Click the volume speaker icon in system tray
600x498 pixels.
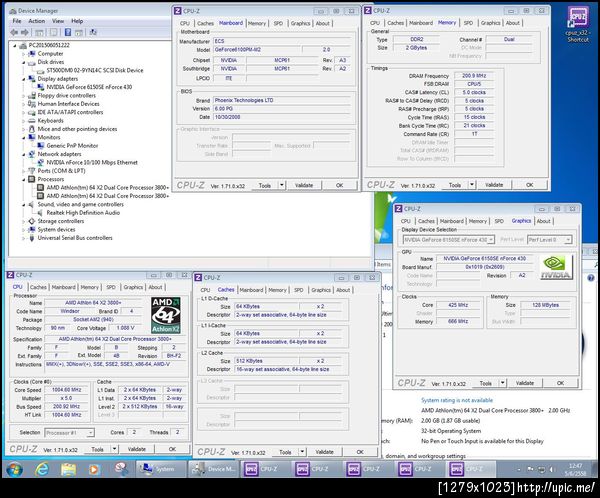point(552,469)
